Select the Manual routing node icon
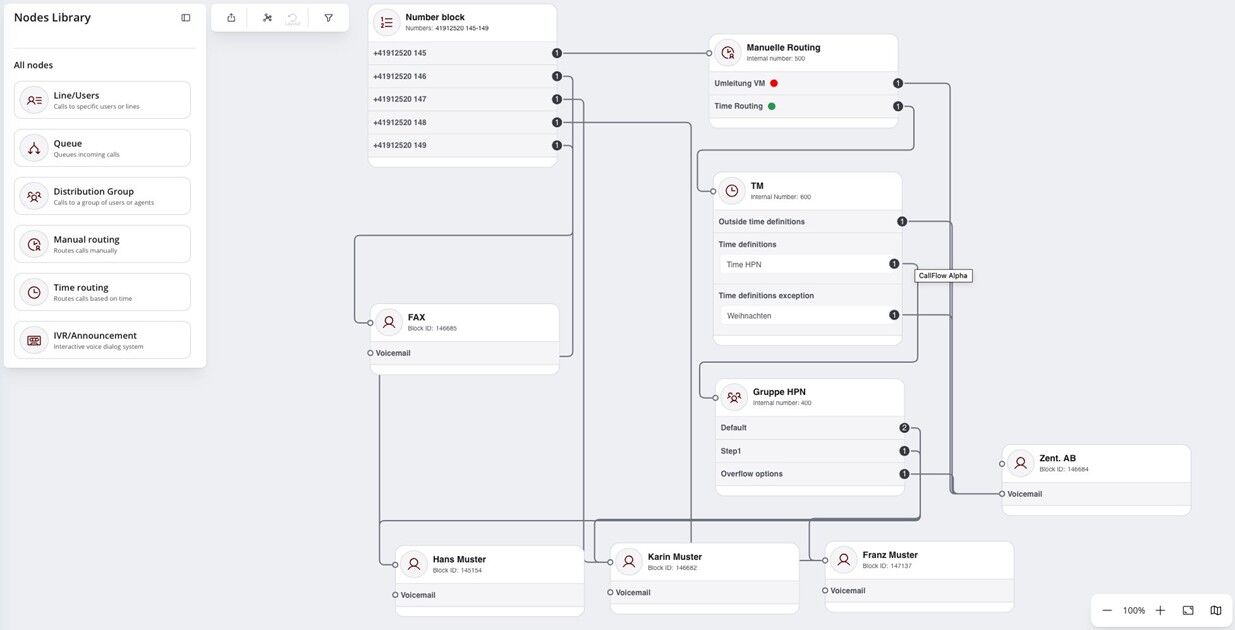Viewport: 1235px width, 630px height. point(33,243)
